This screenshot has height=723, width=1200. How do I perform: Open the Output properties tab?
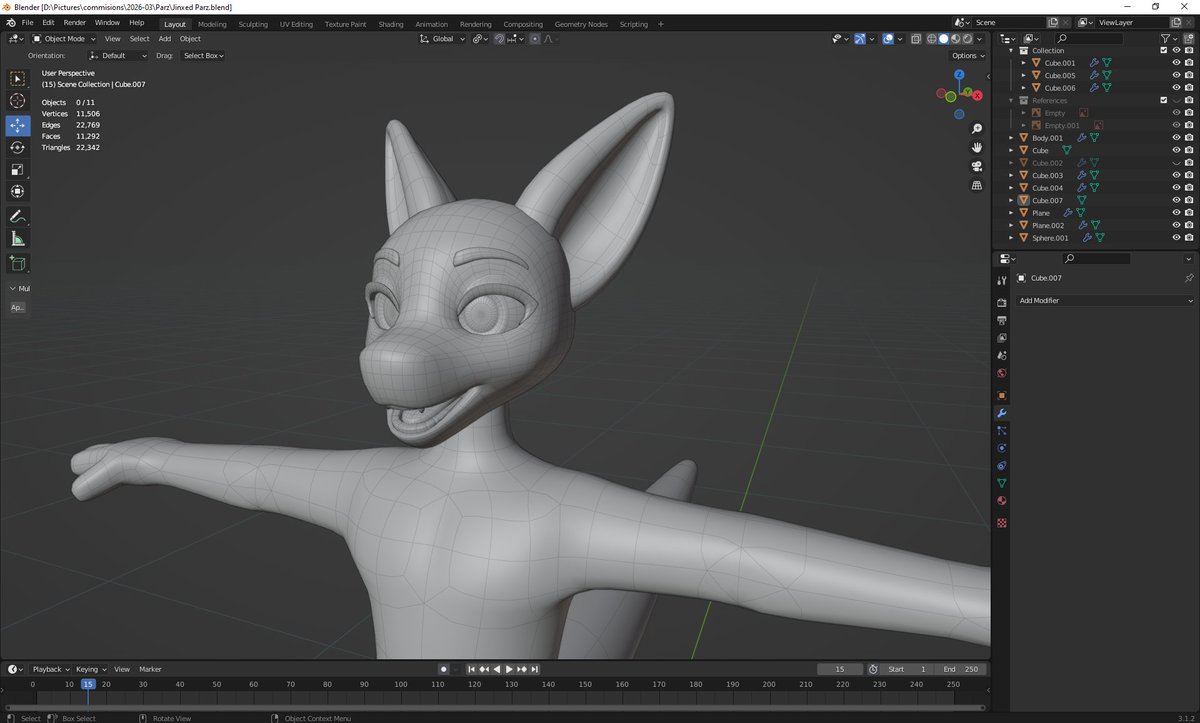coord(1001,320)
